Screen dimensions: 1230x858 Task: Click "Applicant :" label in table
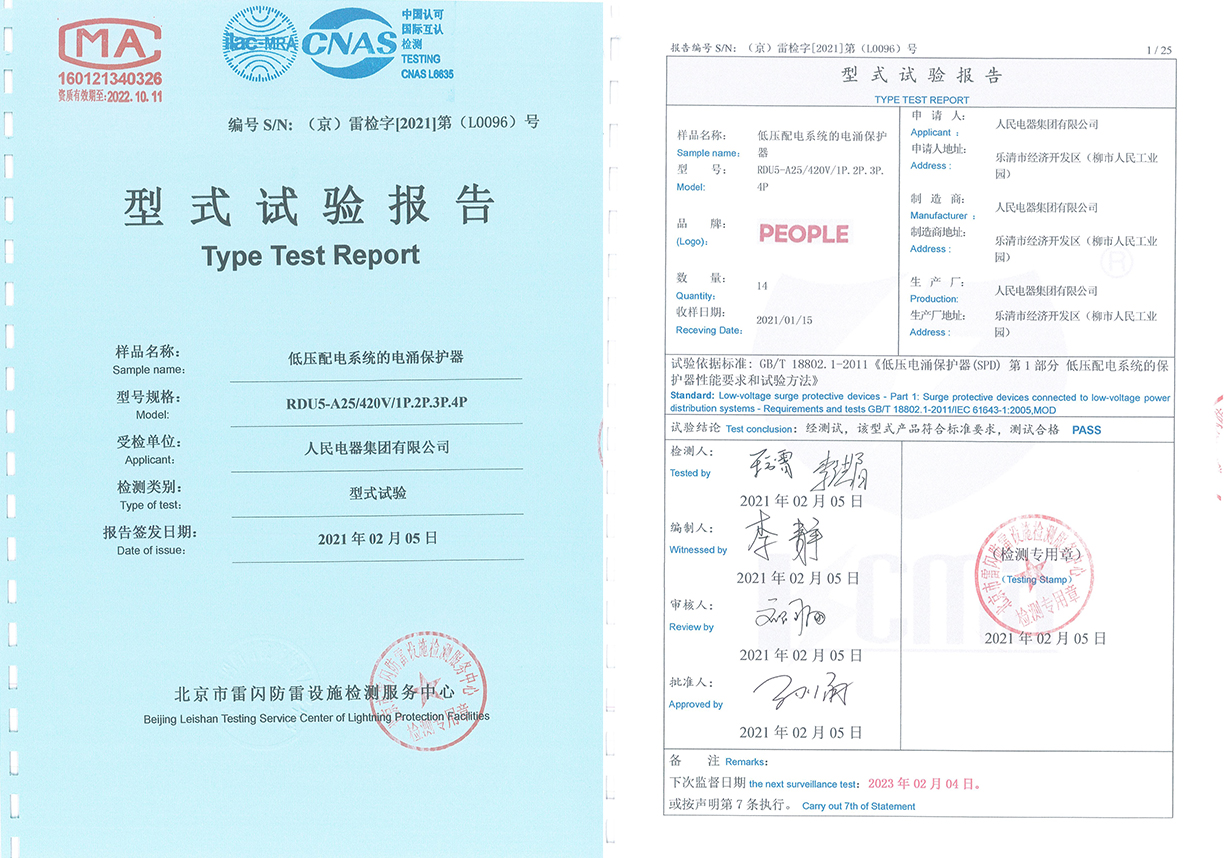(935, 132)
